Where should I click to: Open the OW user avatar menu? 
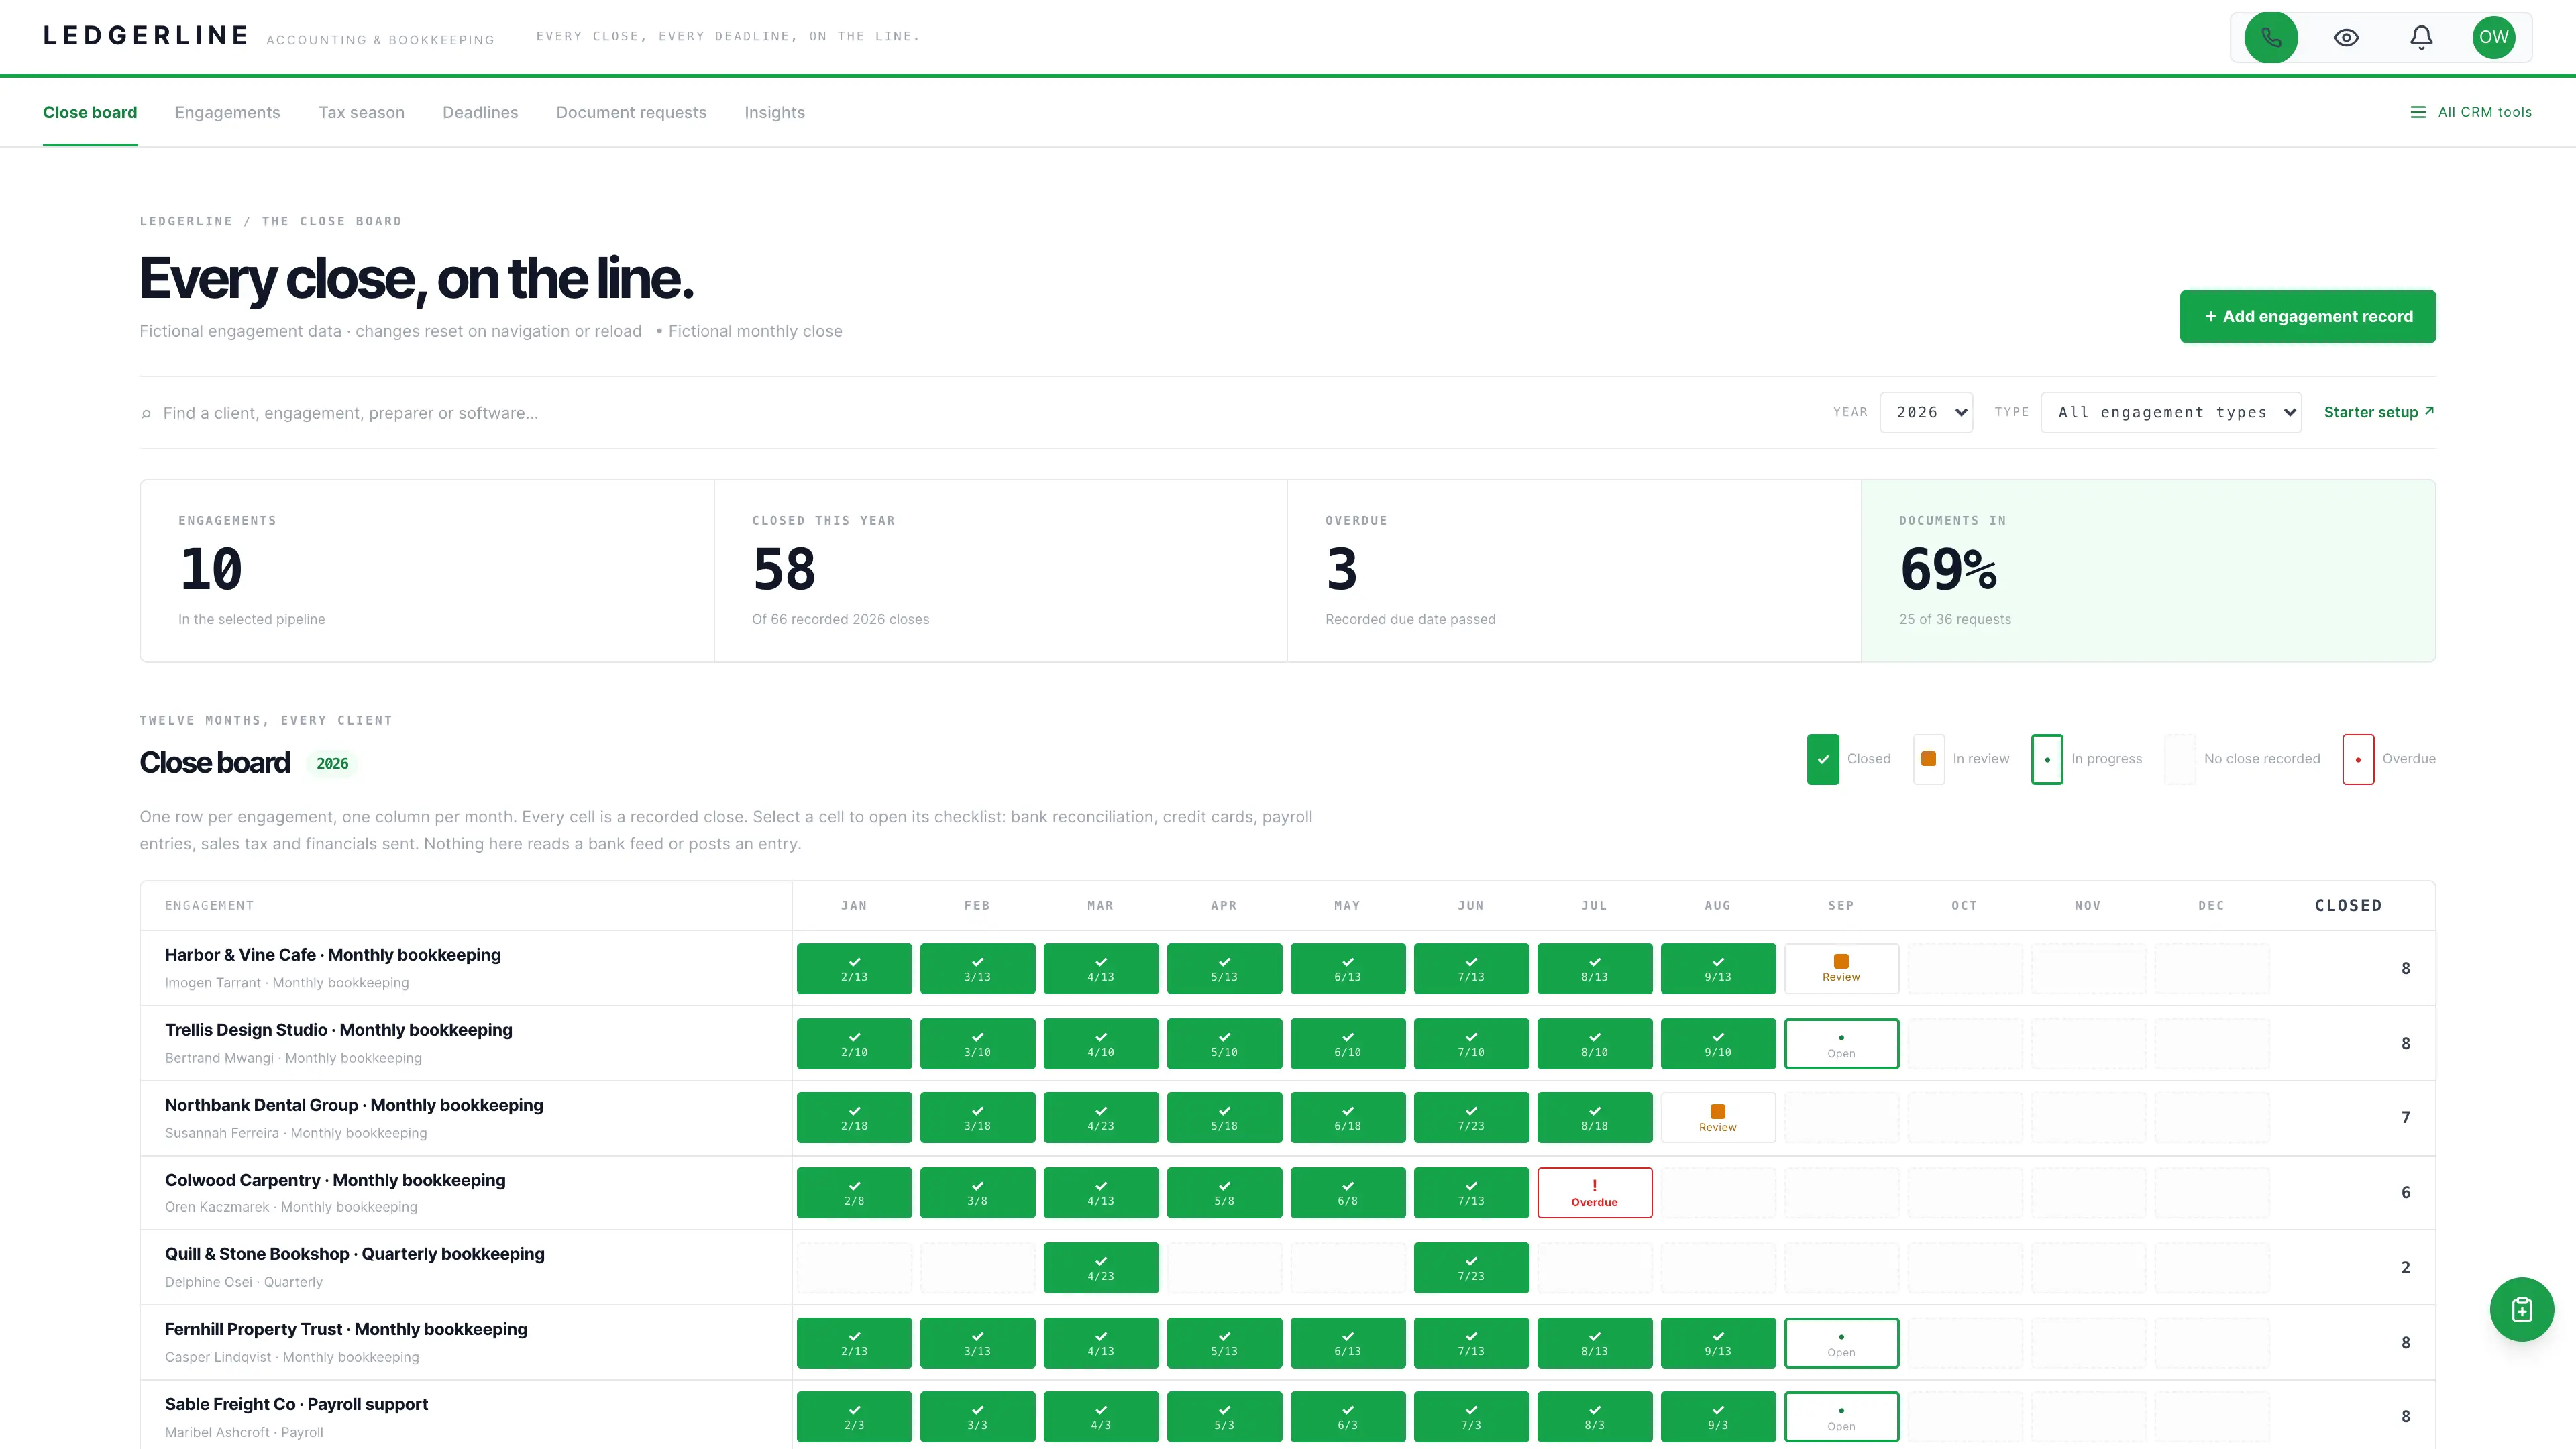tap(2493, 37)
